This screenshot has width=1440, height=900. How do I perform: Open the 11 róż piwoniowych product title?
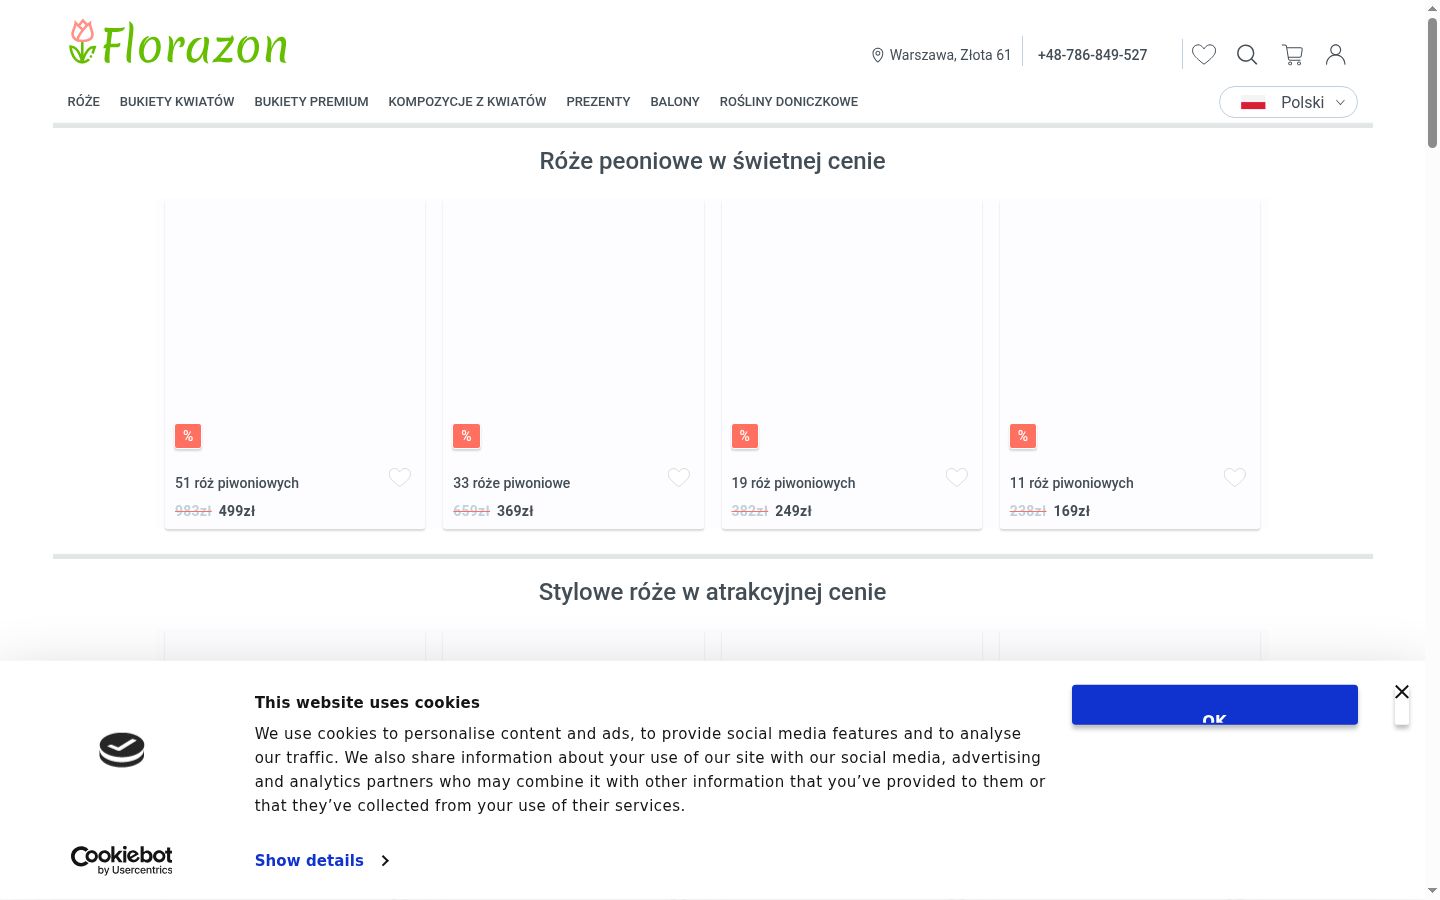(x=1072, y=483)
